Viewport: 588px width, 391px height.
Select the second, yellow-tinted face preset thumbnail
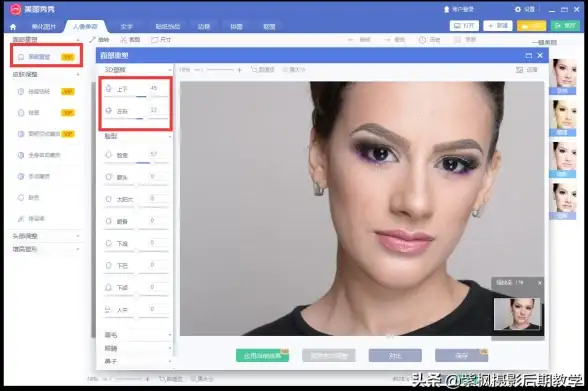(x=564, y=118)
